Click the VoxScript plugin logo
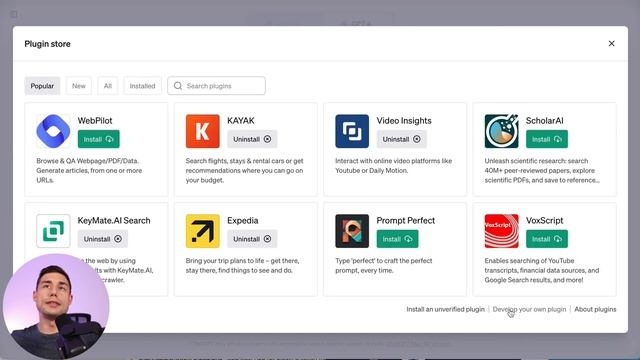 coord(501,231)
